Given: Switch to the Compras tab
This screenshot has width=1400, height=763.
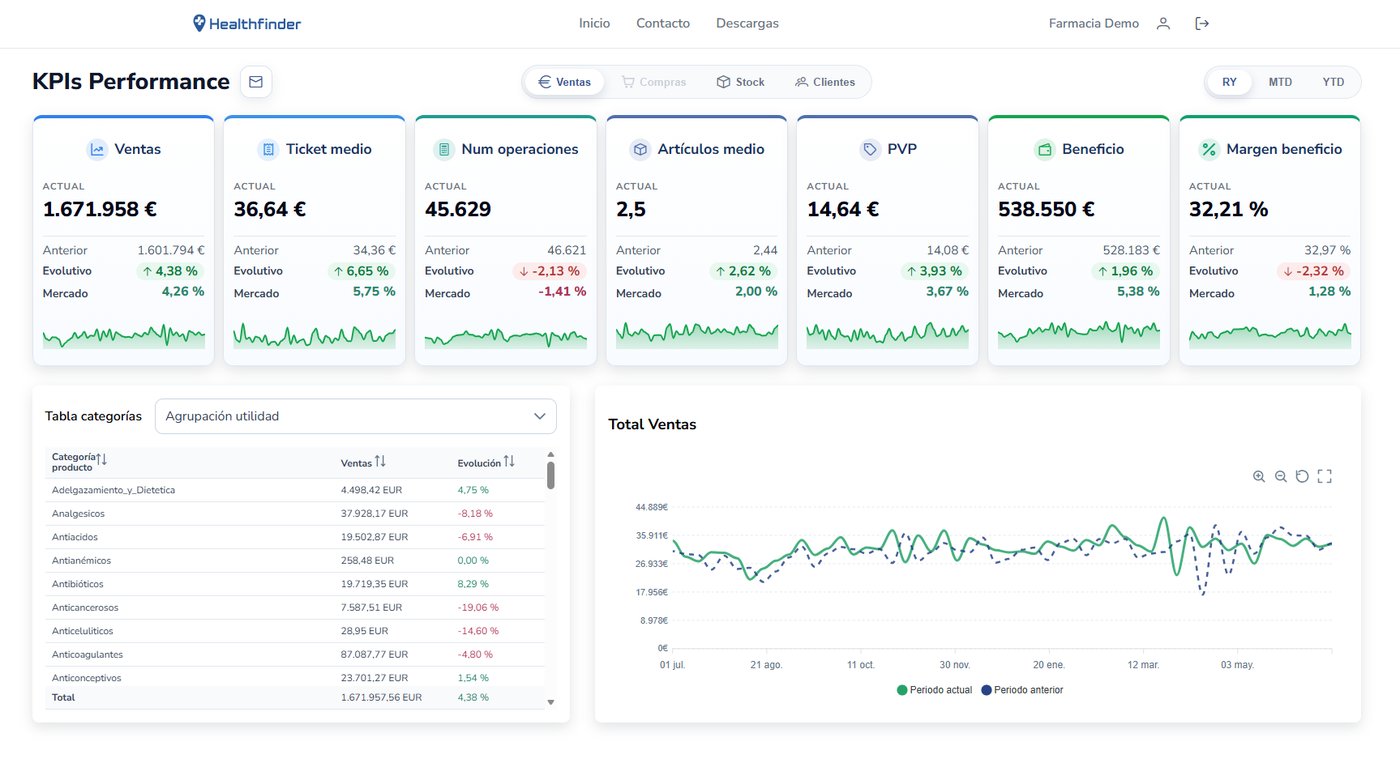Looking at the screenshot, I should pos(654,82).
